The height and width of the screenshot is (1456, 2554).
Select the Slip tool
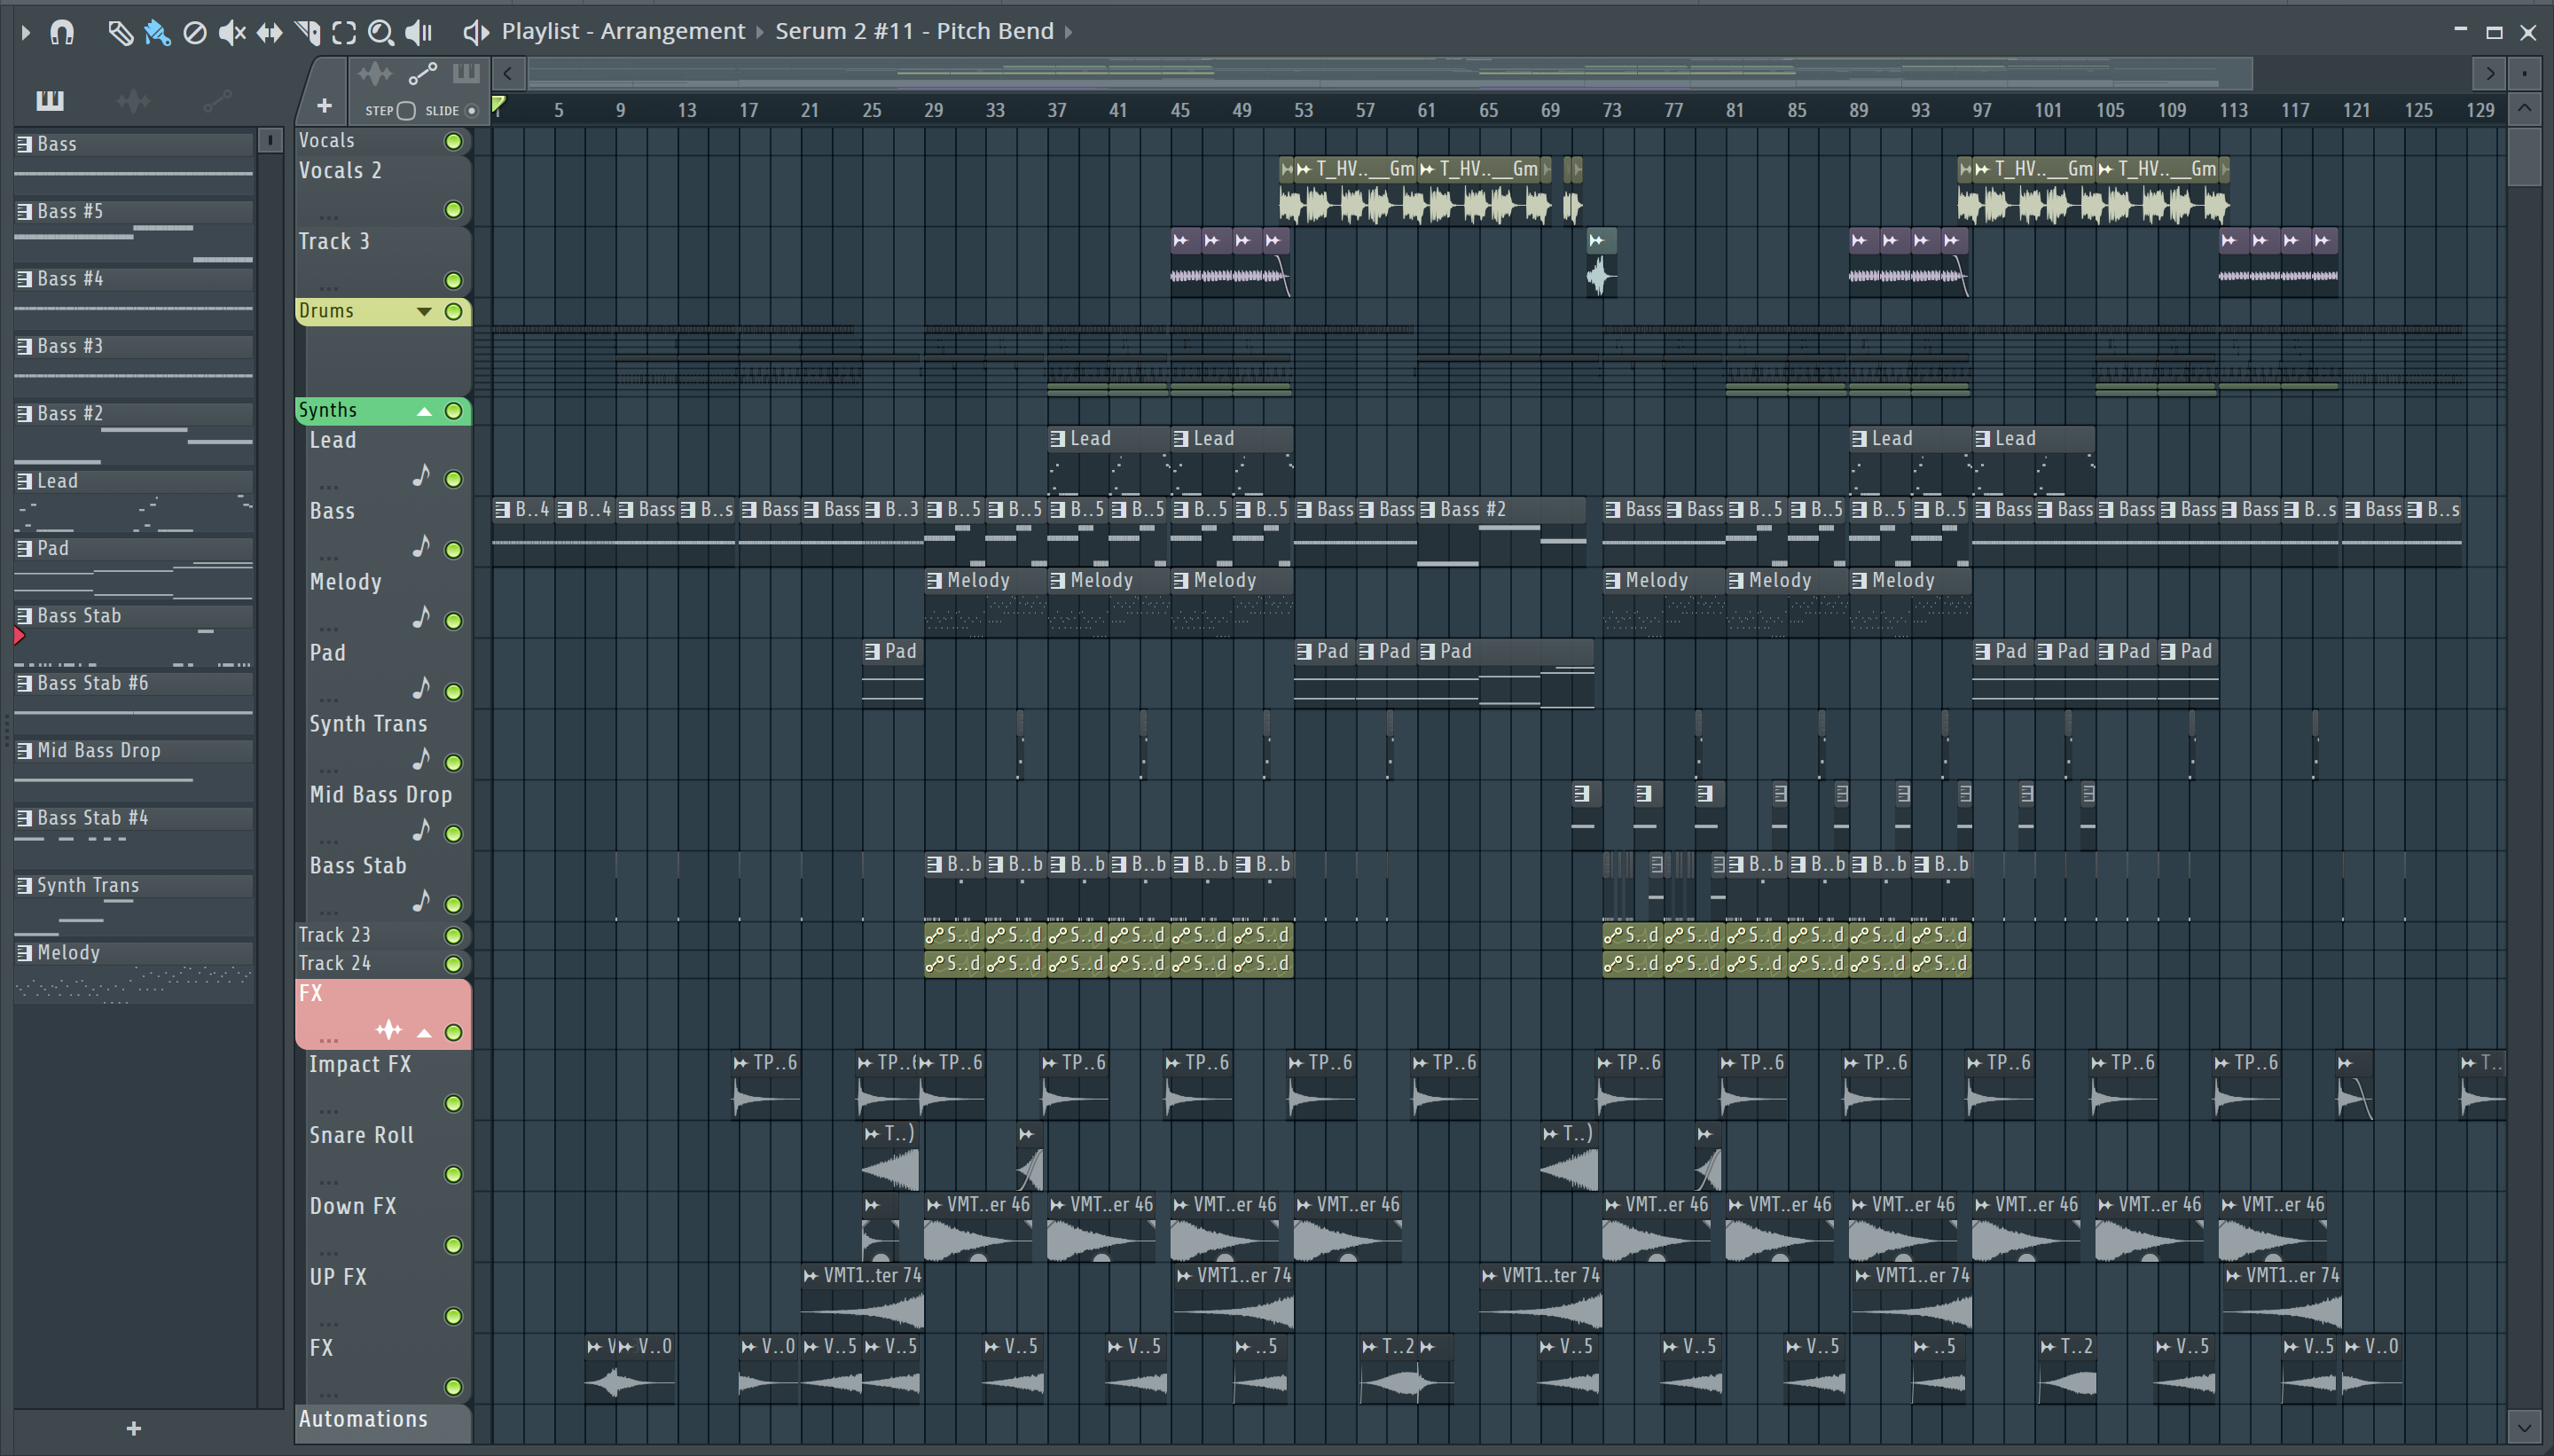click(269, 33)
